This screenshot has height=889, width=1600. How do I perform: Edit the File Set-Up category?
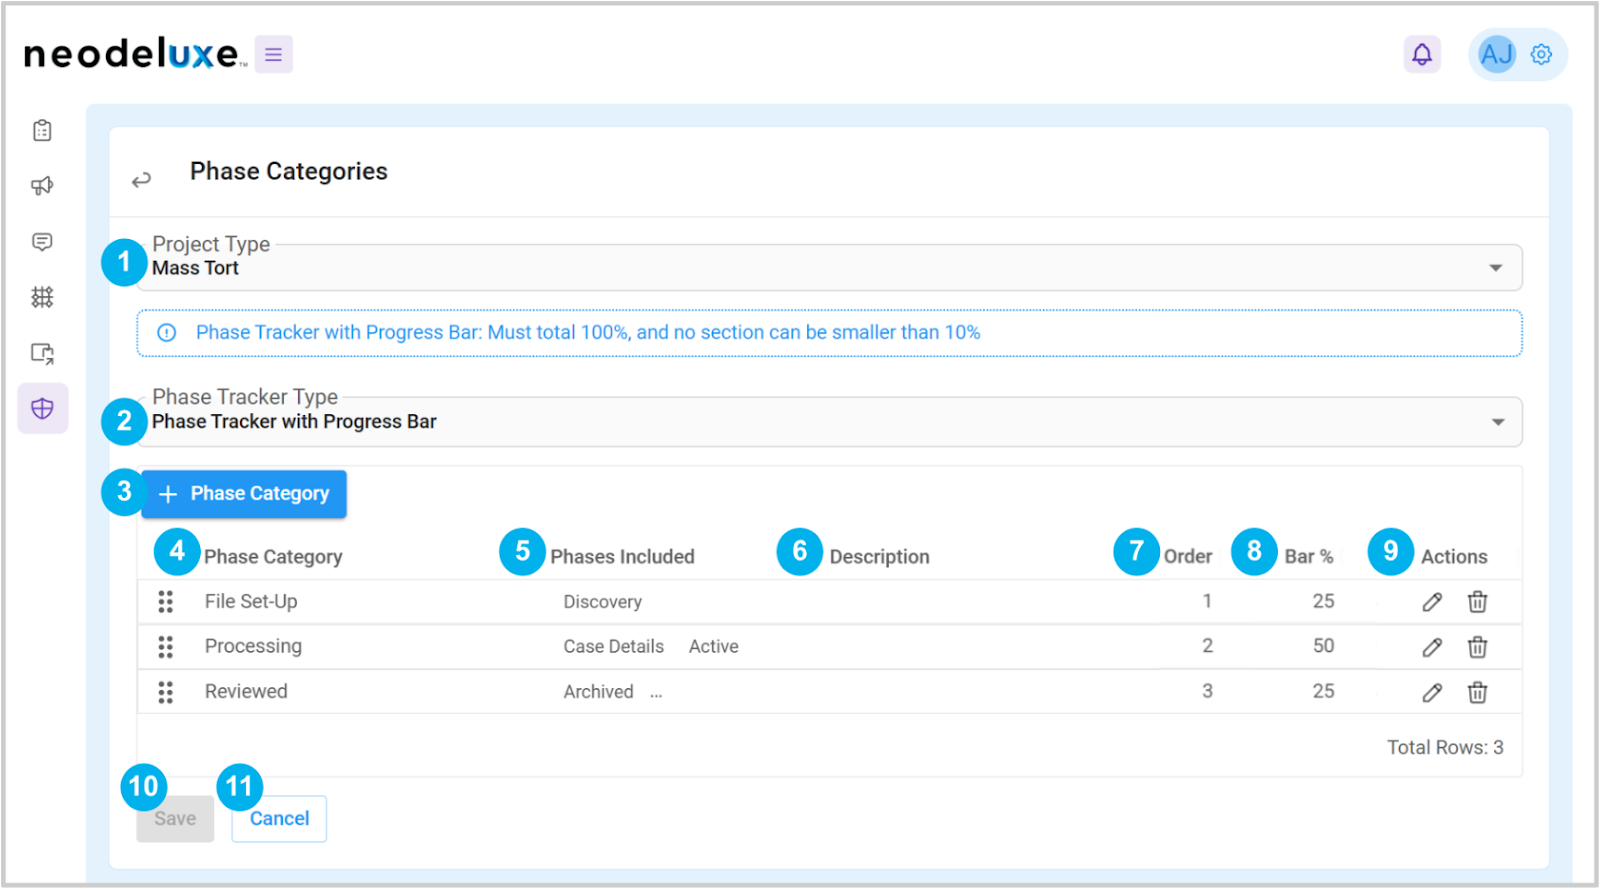[x=1432, y=602]
